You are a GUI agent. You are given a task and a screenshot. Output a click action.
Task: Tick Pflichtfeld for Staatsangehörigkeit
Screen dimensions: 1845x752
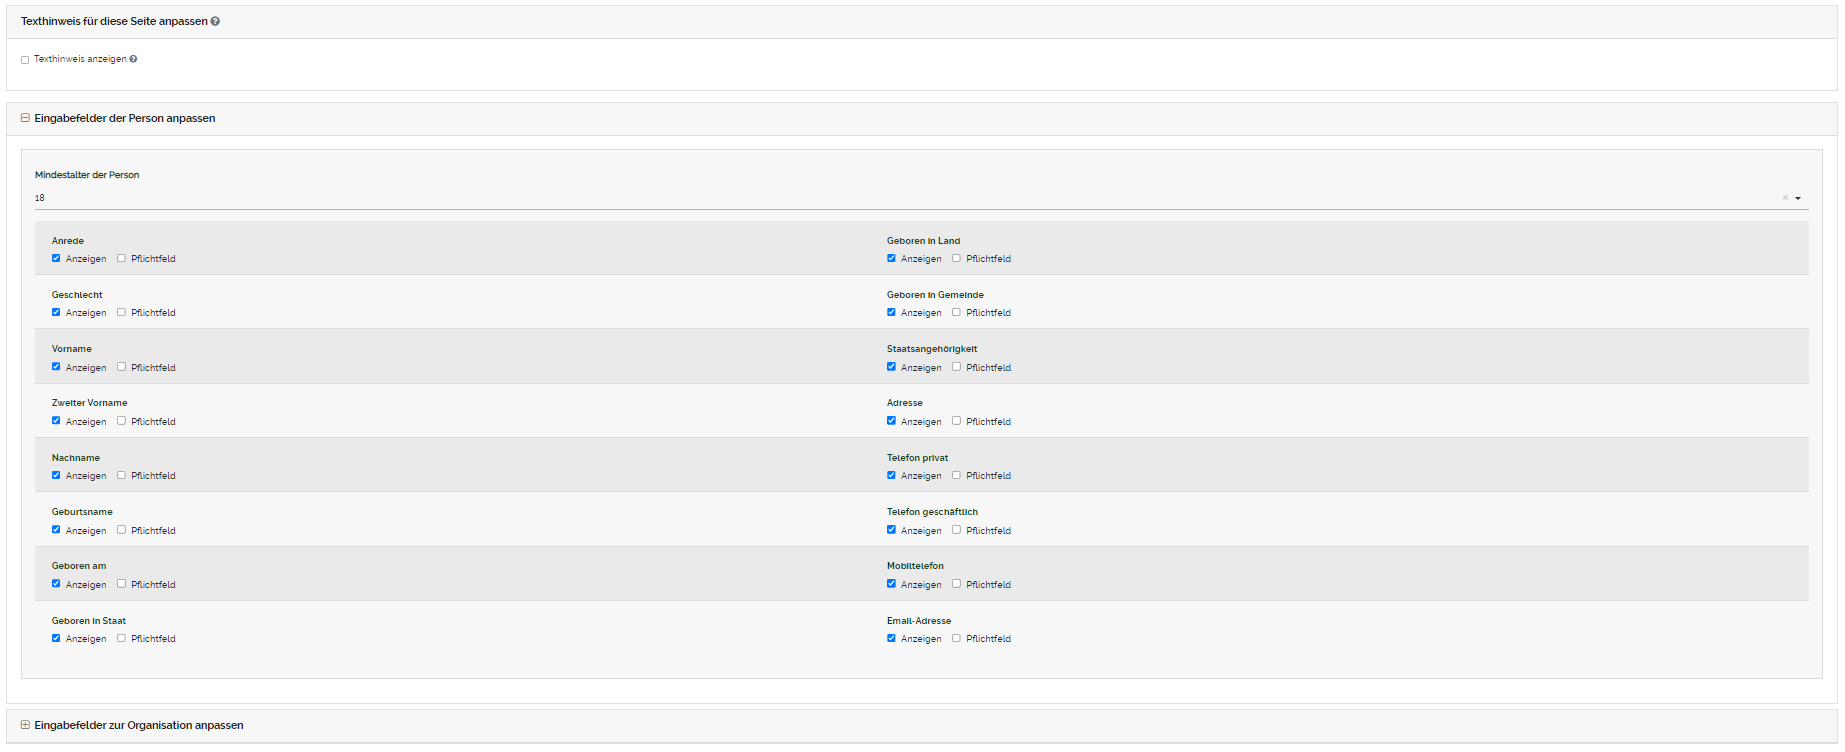(956, 367)
